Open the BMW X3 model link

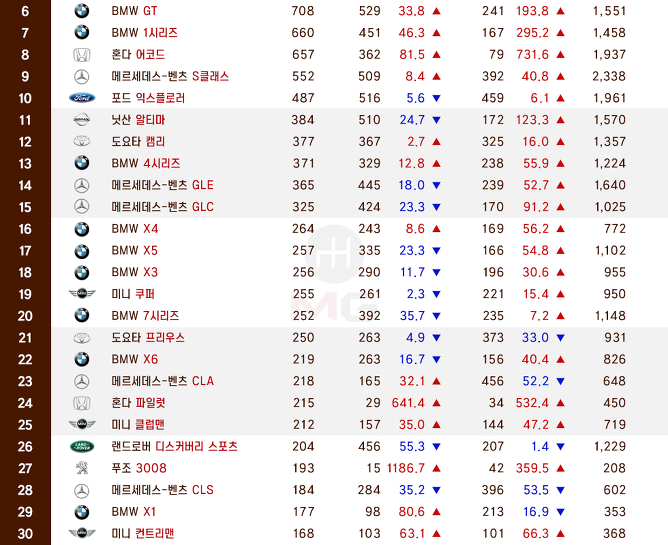coord(135,272)
